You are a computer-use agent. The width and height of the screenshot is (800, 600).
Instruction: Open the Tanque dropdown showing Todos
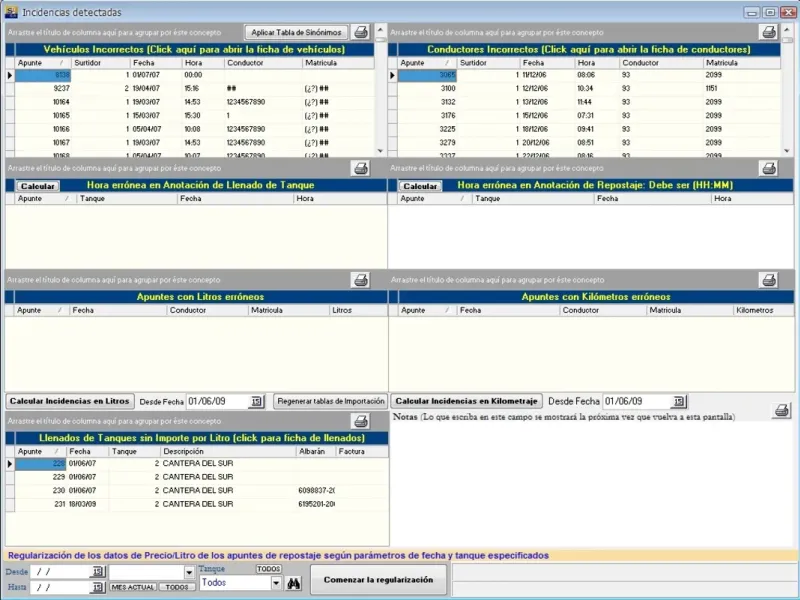click(x=276, y=582)
